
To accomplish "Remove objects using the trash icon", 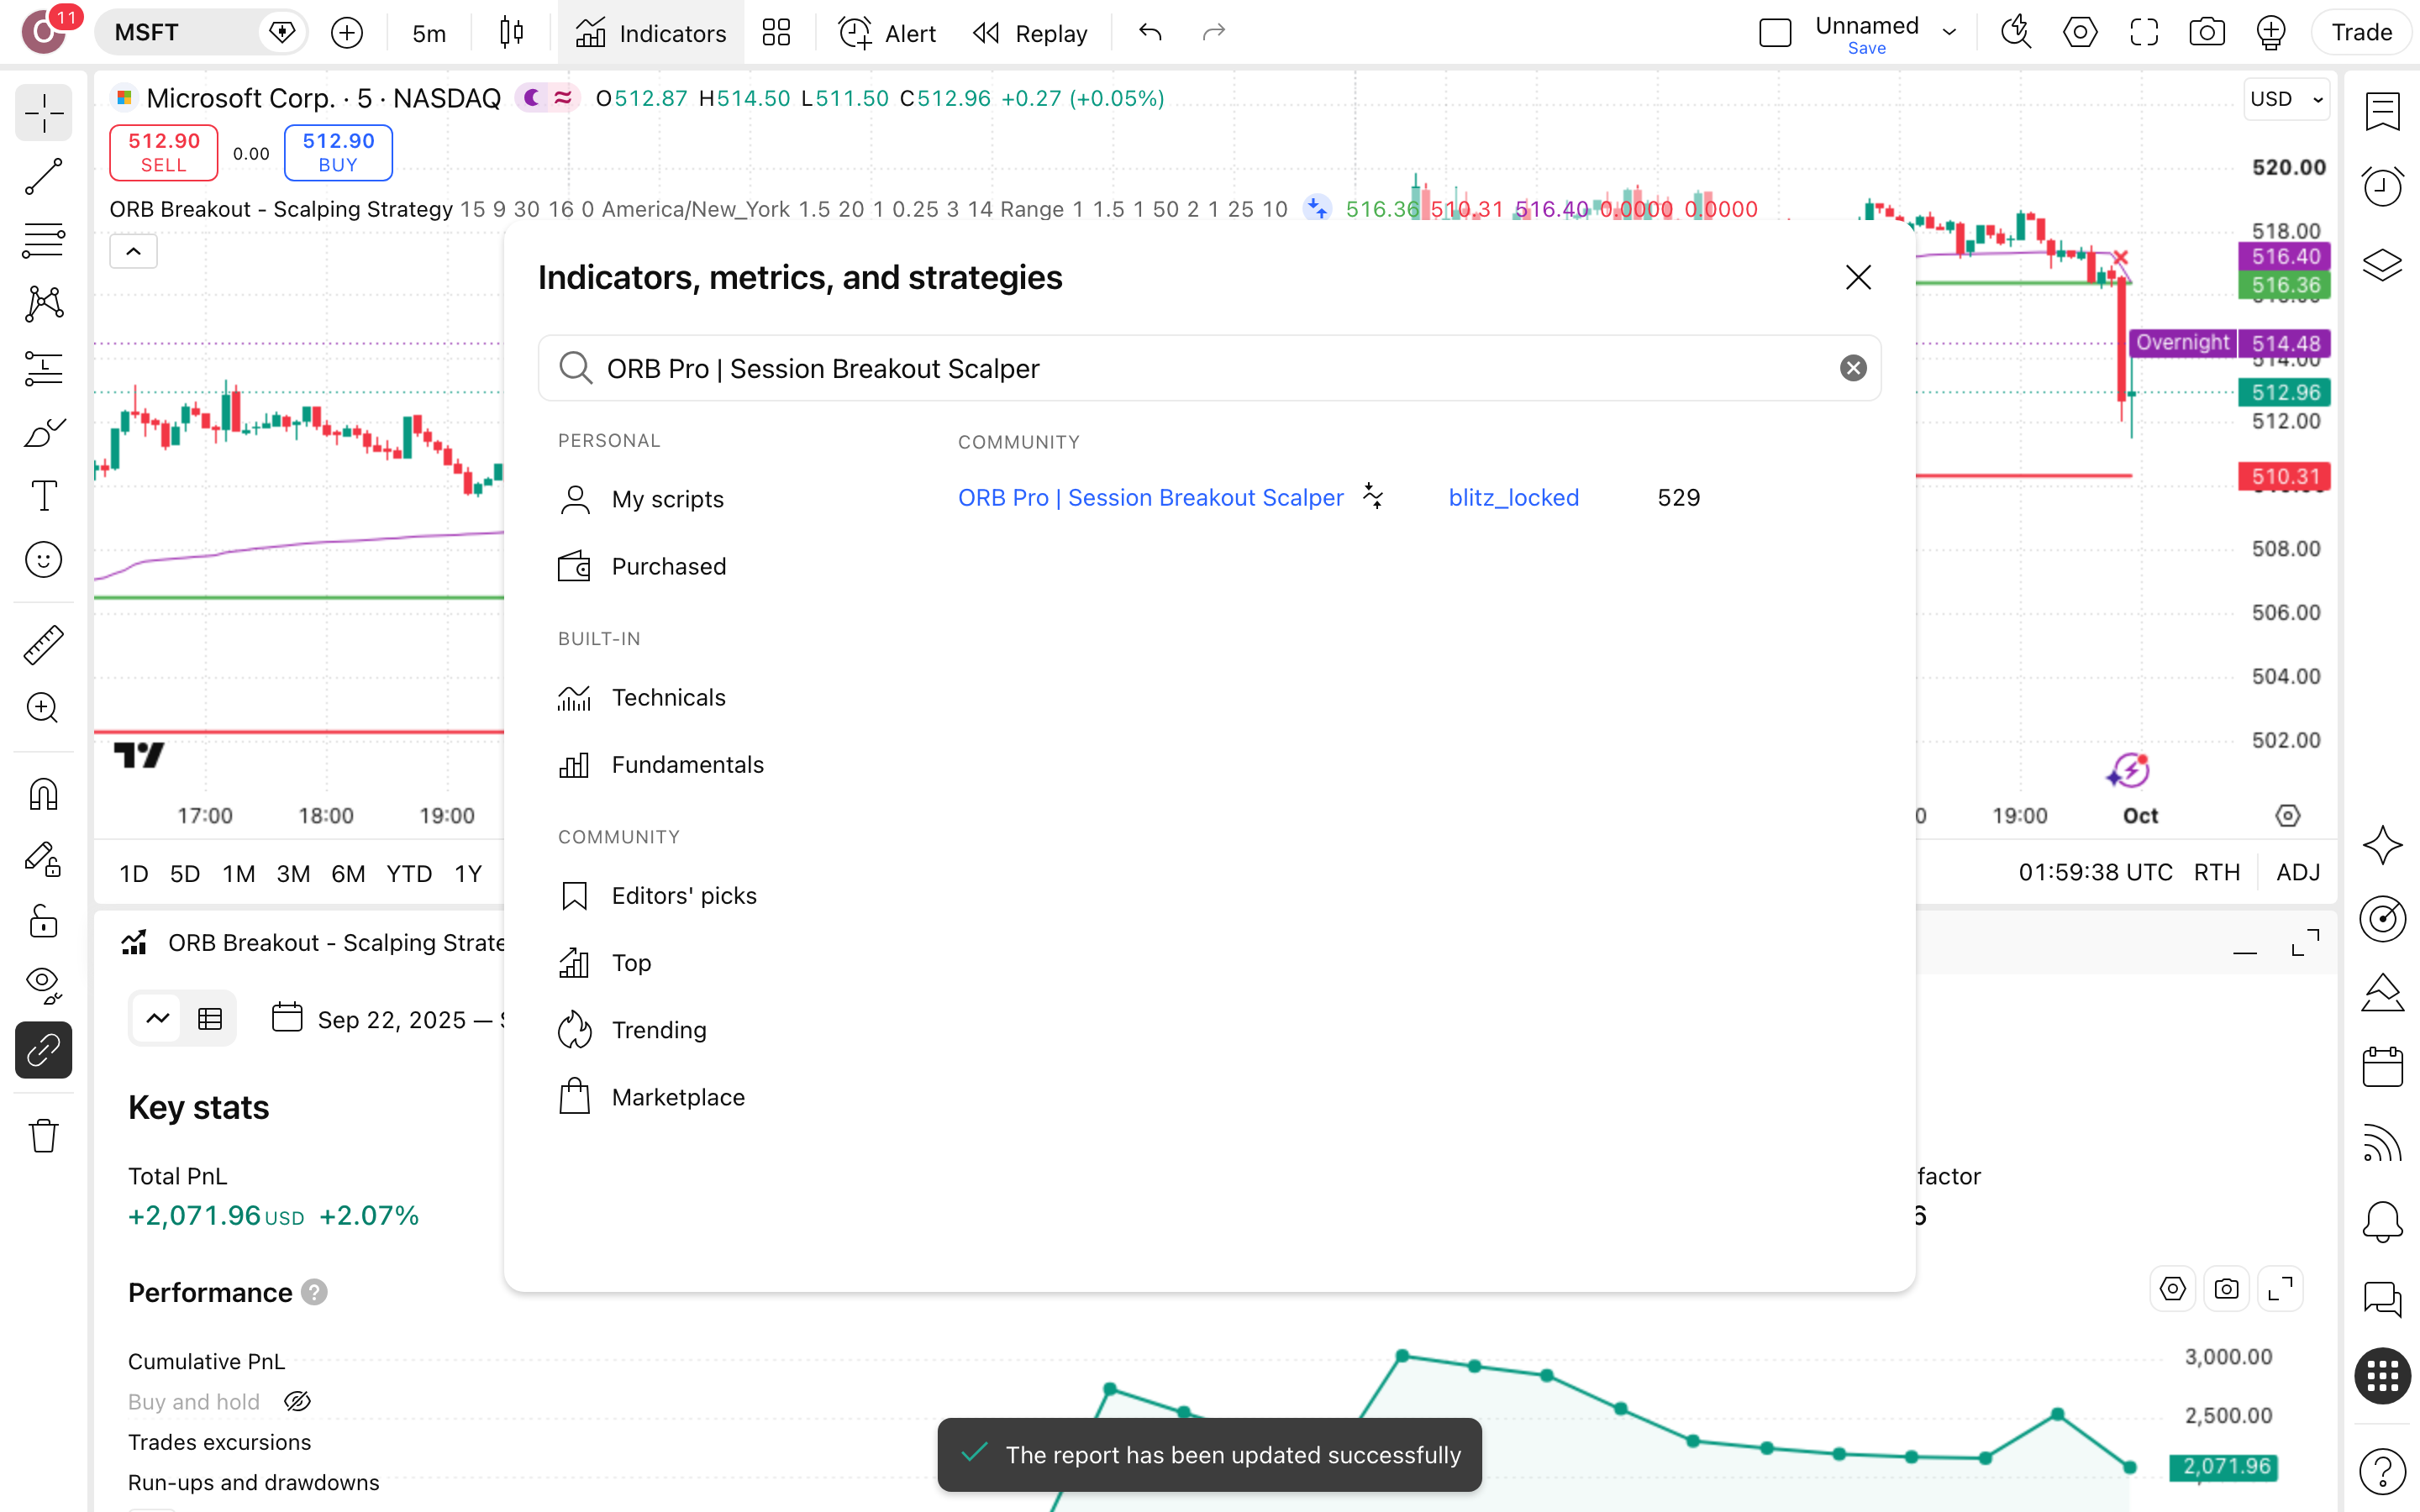I will [x=43, y=1135].
